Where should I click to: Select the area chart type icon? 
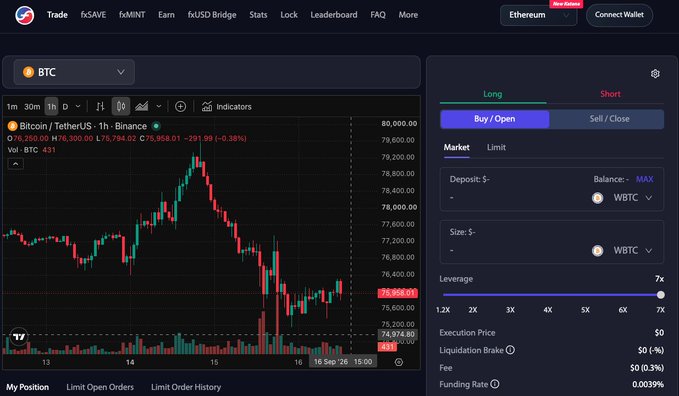142,107
